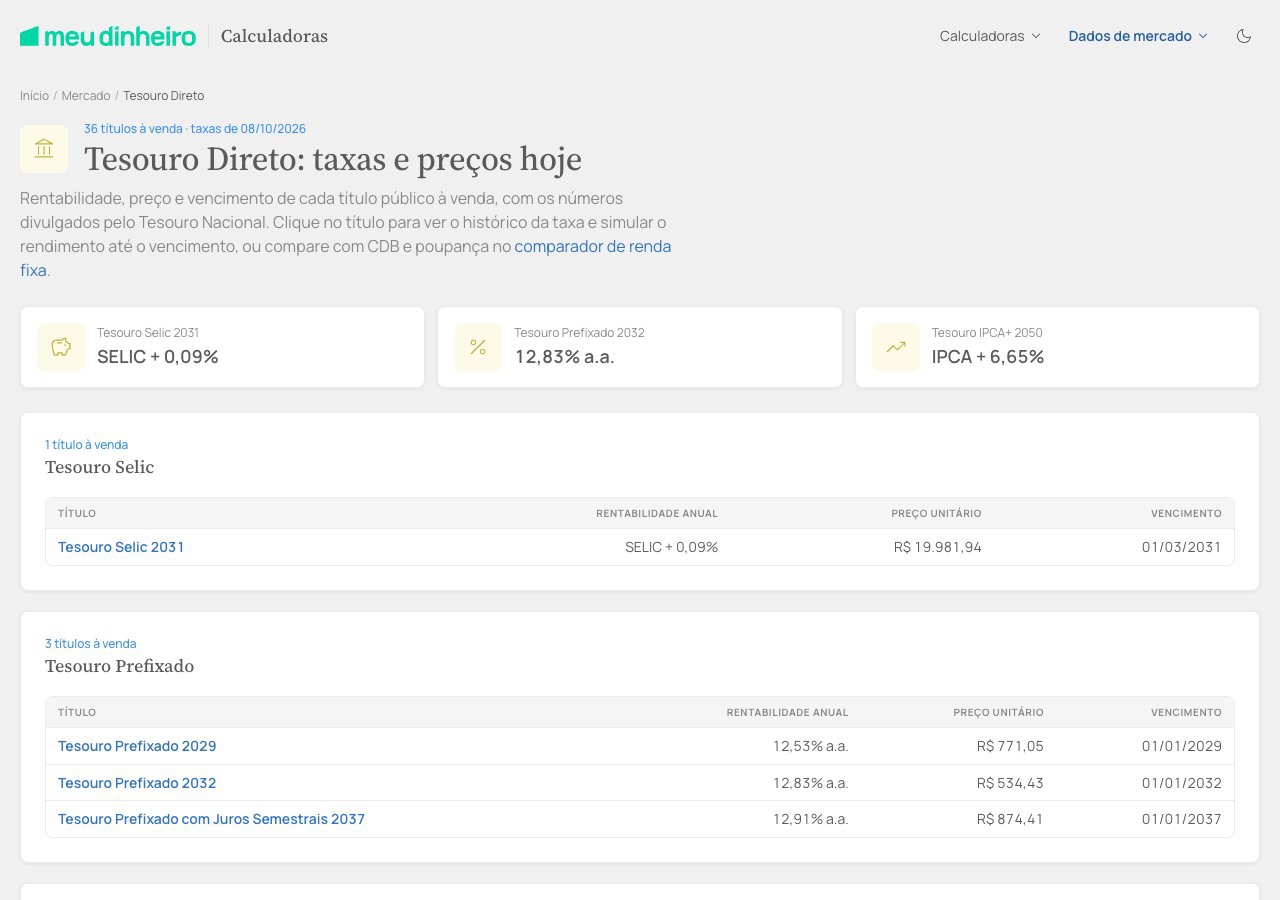The width and height of the screenshot is (1280, 900).
Task: Select the Tesouro Prefixado 2032 summary card
Action: 640,347
